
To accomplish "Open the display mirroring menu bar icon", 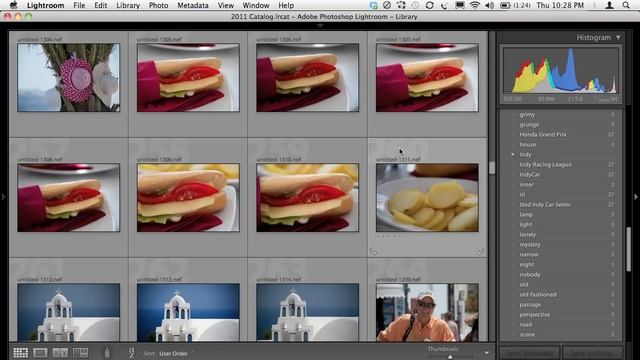I will (460, 5).
